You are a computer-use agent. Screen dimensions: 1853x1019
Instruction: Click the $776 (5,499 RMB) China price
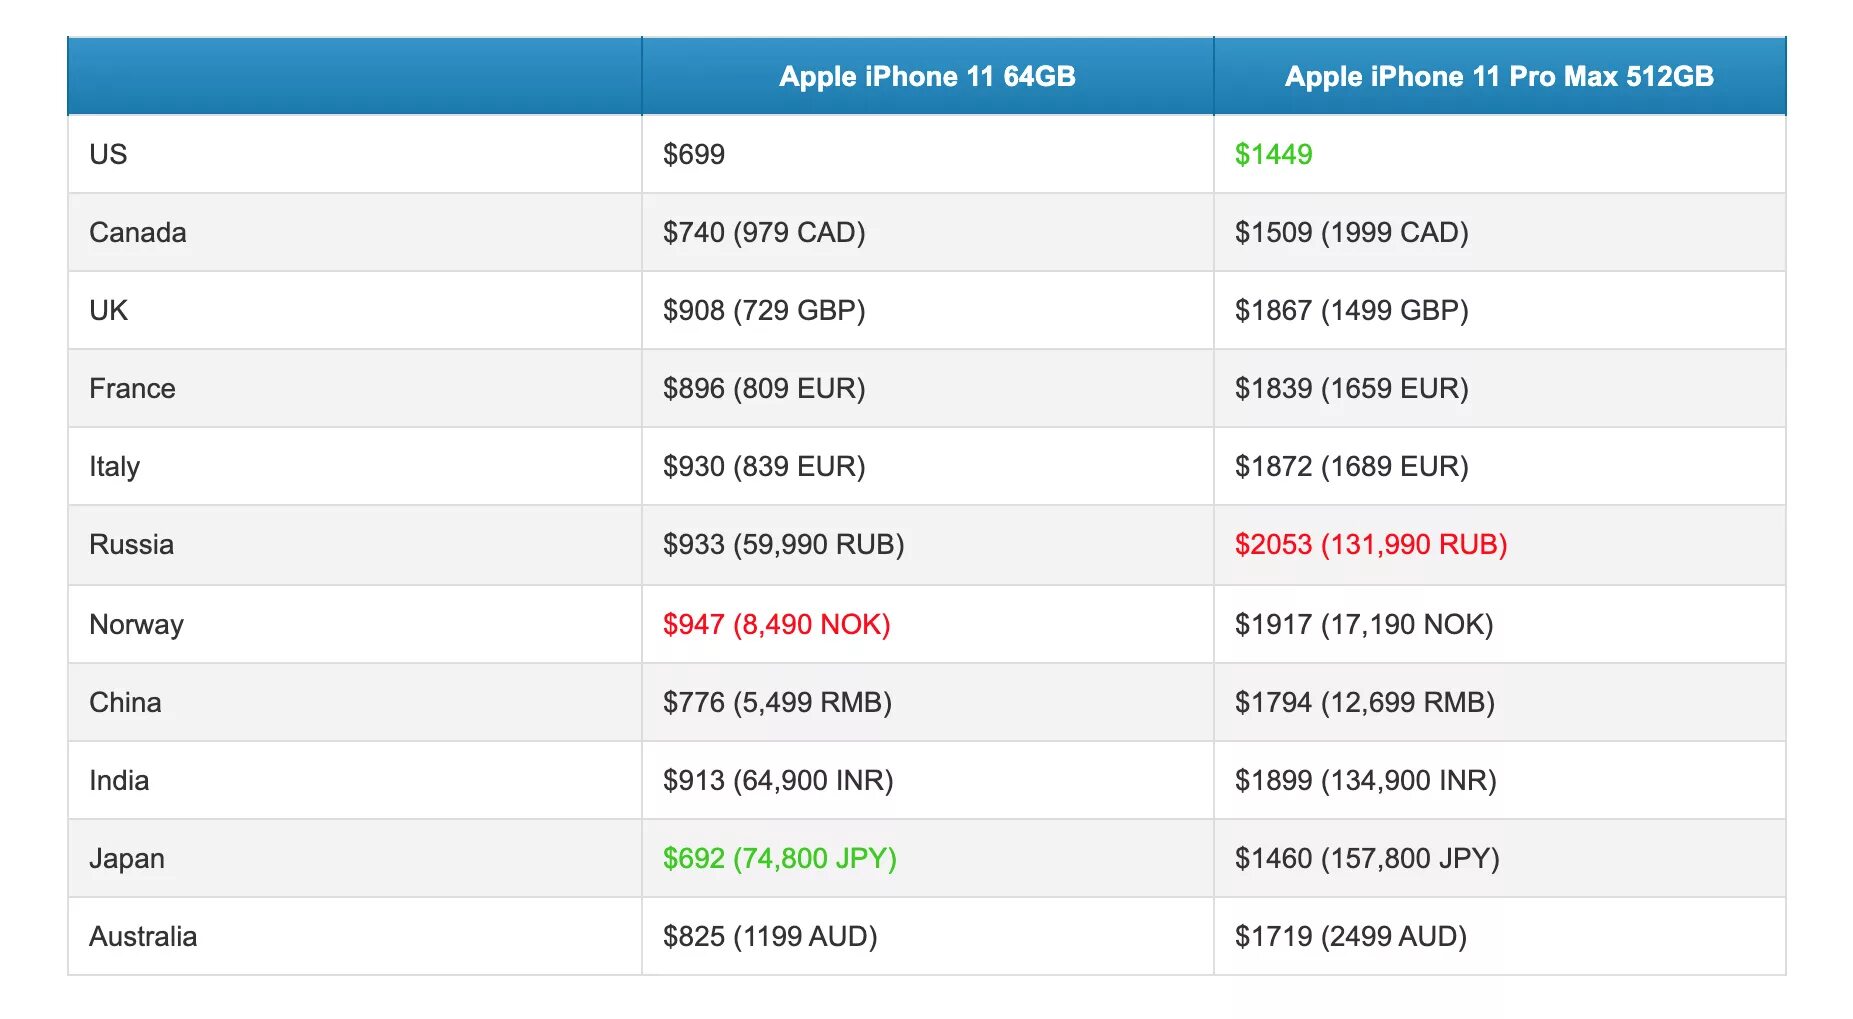click(x=777, y=703)
